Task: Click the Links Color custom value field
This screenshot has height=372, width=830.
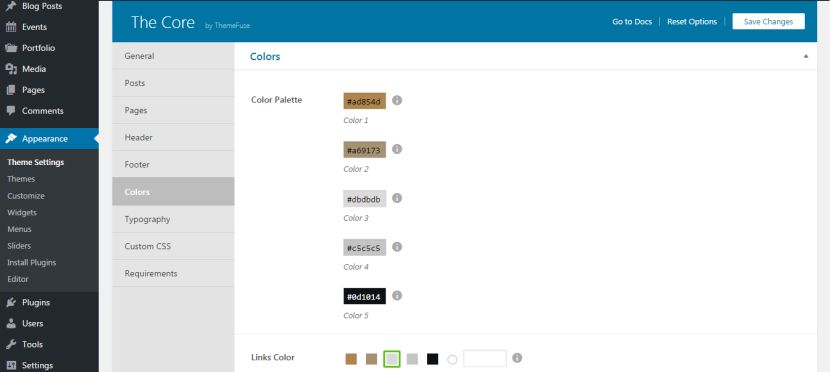Action: pyautogui.click(x=485, y=358)
